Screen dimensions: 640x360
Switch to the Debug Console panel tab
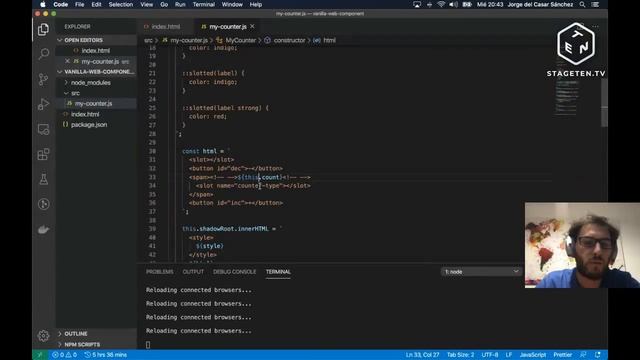tap(234, 272)
